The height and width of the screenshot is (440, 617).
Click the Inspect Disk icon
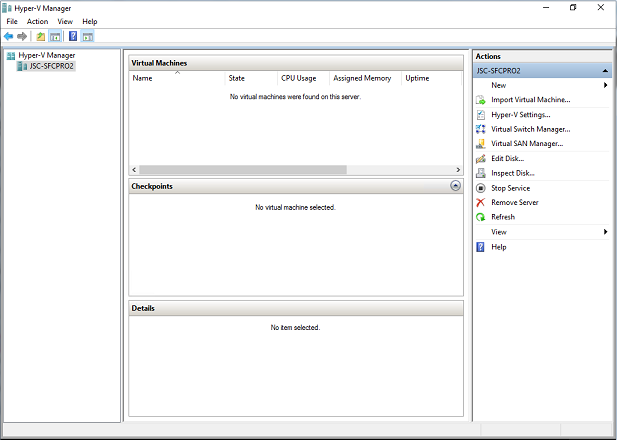(x=480, y=173)
